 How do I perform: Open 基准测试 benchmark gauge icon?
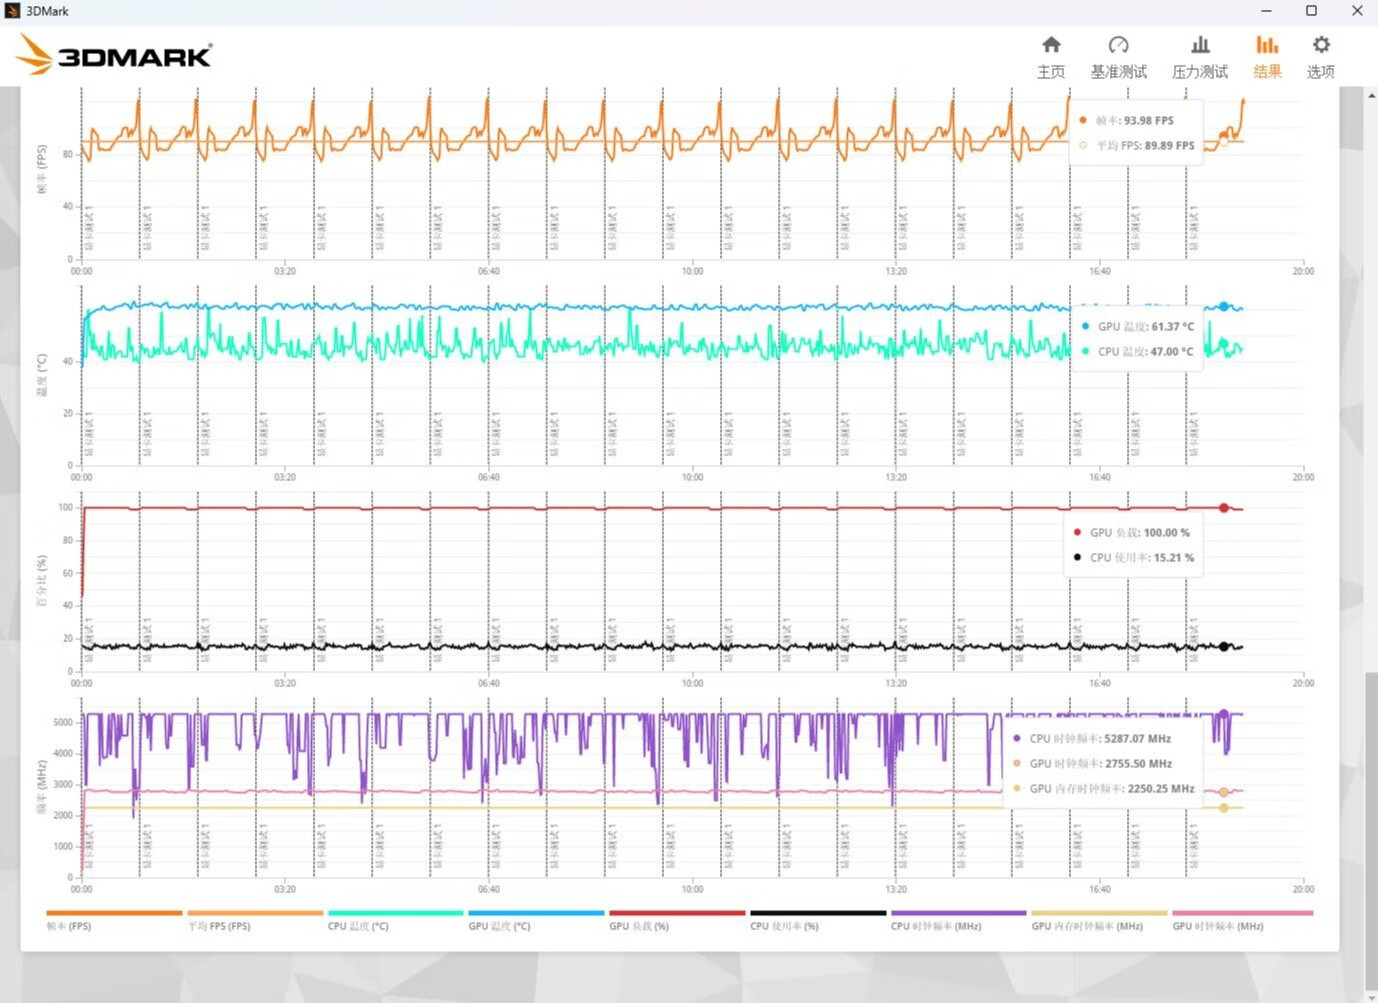1118,56
